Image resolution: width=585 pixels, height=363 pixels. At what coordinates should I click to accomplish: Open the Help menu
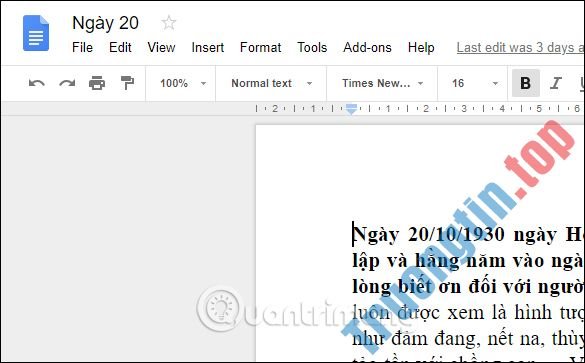pos(421,48)
